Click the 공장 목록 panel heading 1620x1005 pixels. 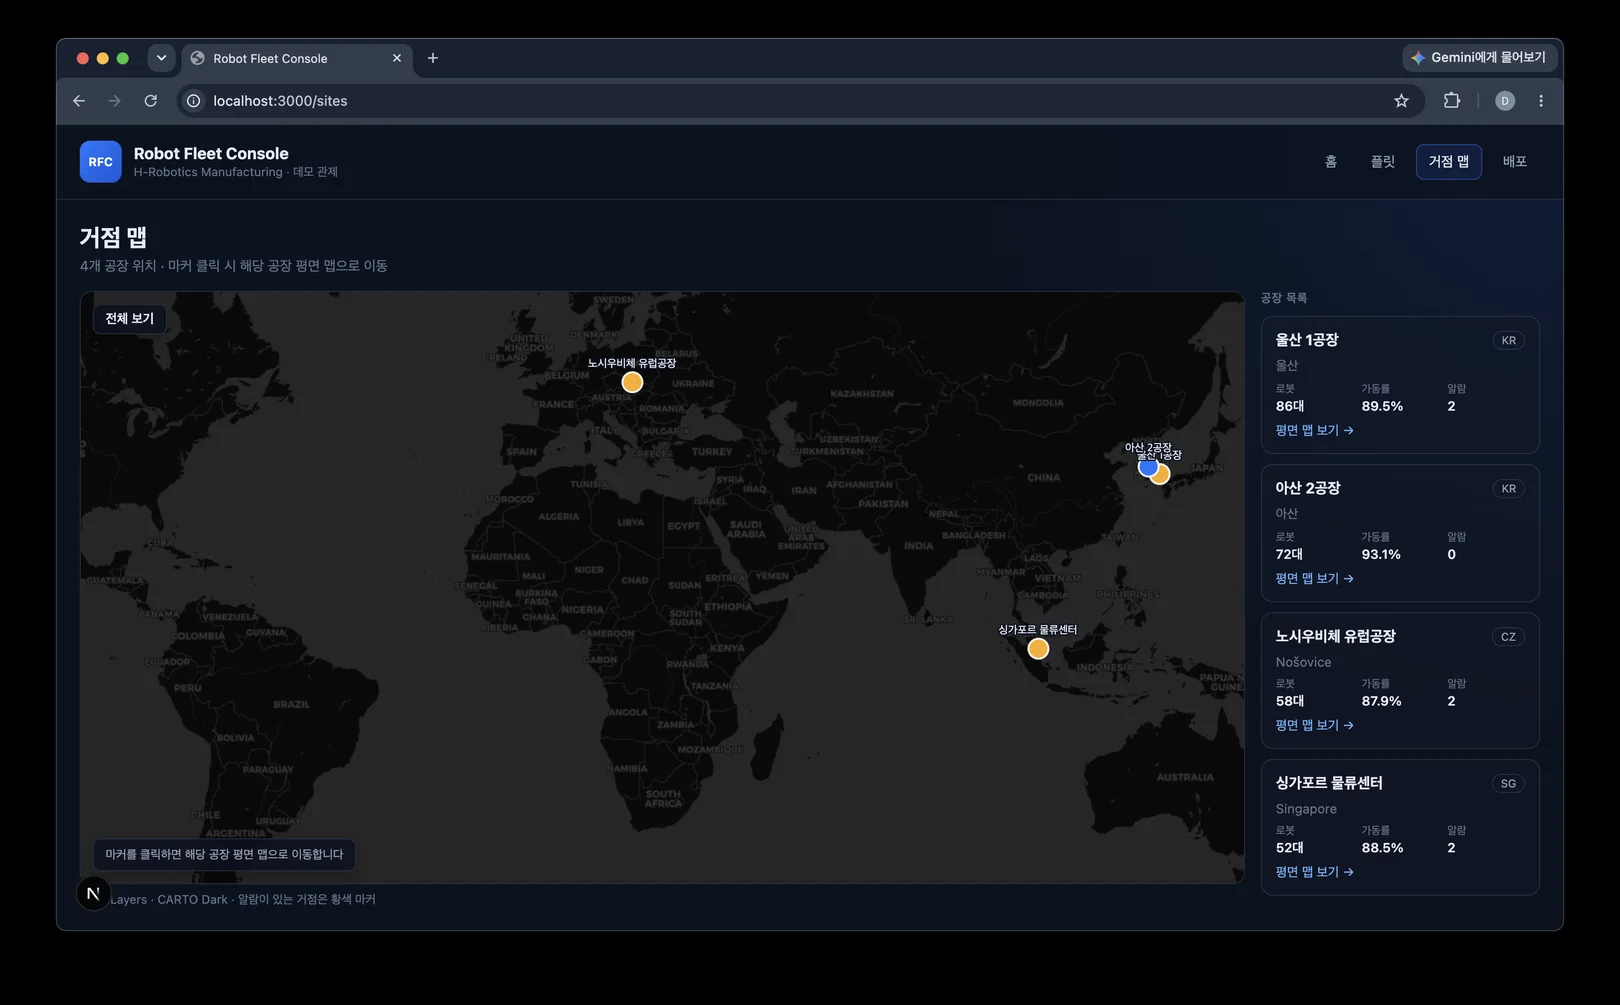click(1283, 298)
